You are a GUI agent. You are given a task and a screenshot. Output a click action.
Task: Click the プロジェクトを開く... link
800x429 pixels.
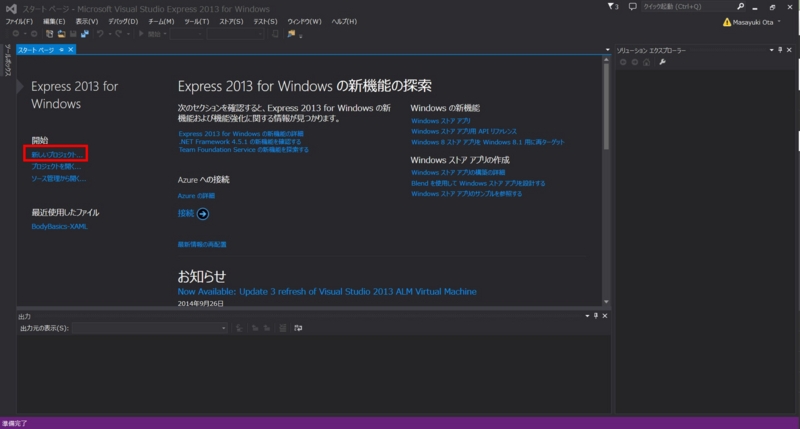[x=56, y=166]
